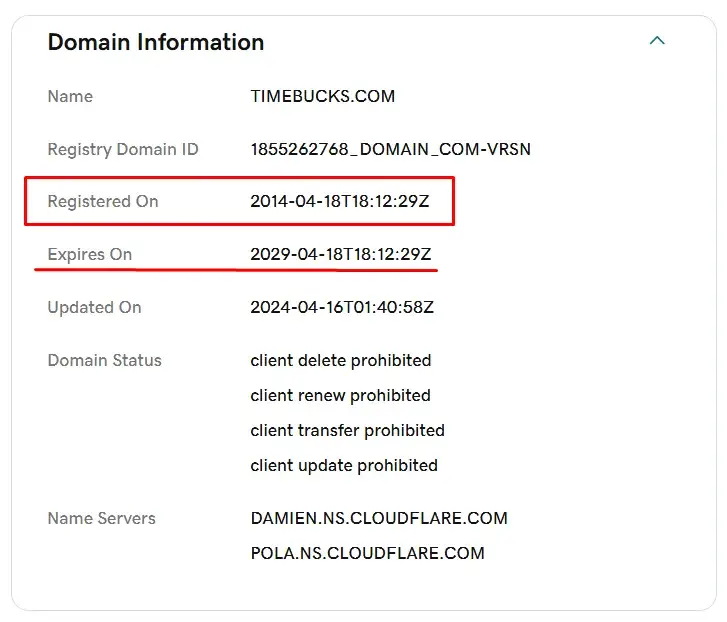Select the 2029-04-18T18:12:29Z expiry date

click(341, 254)
